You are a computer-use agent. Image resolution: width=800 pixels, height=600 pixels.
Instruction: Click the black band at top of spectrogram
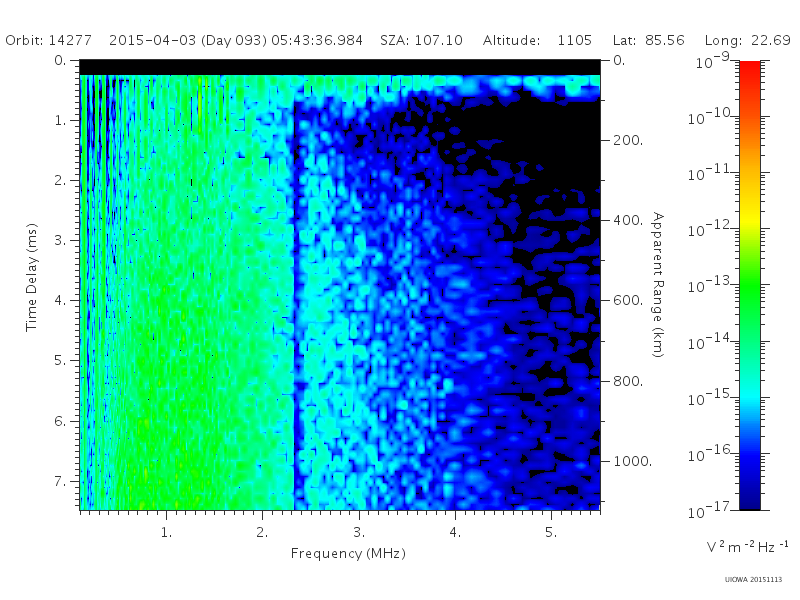click(340, 67)
